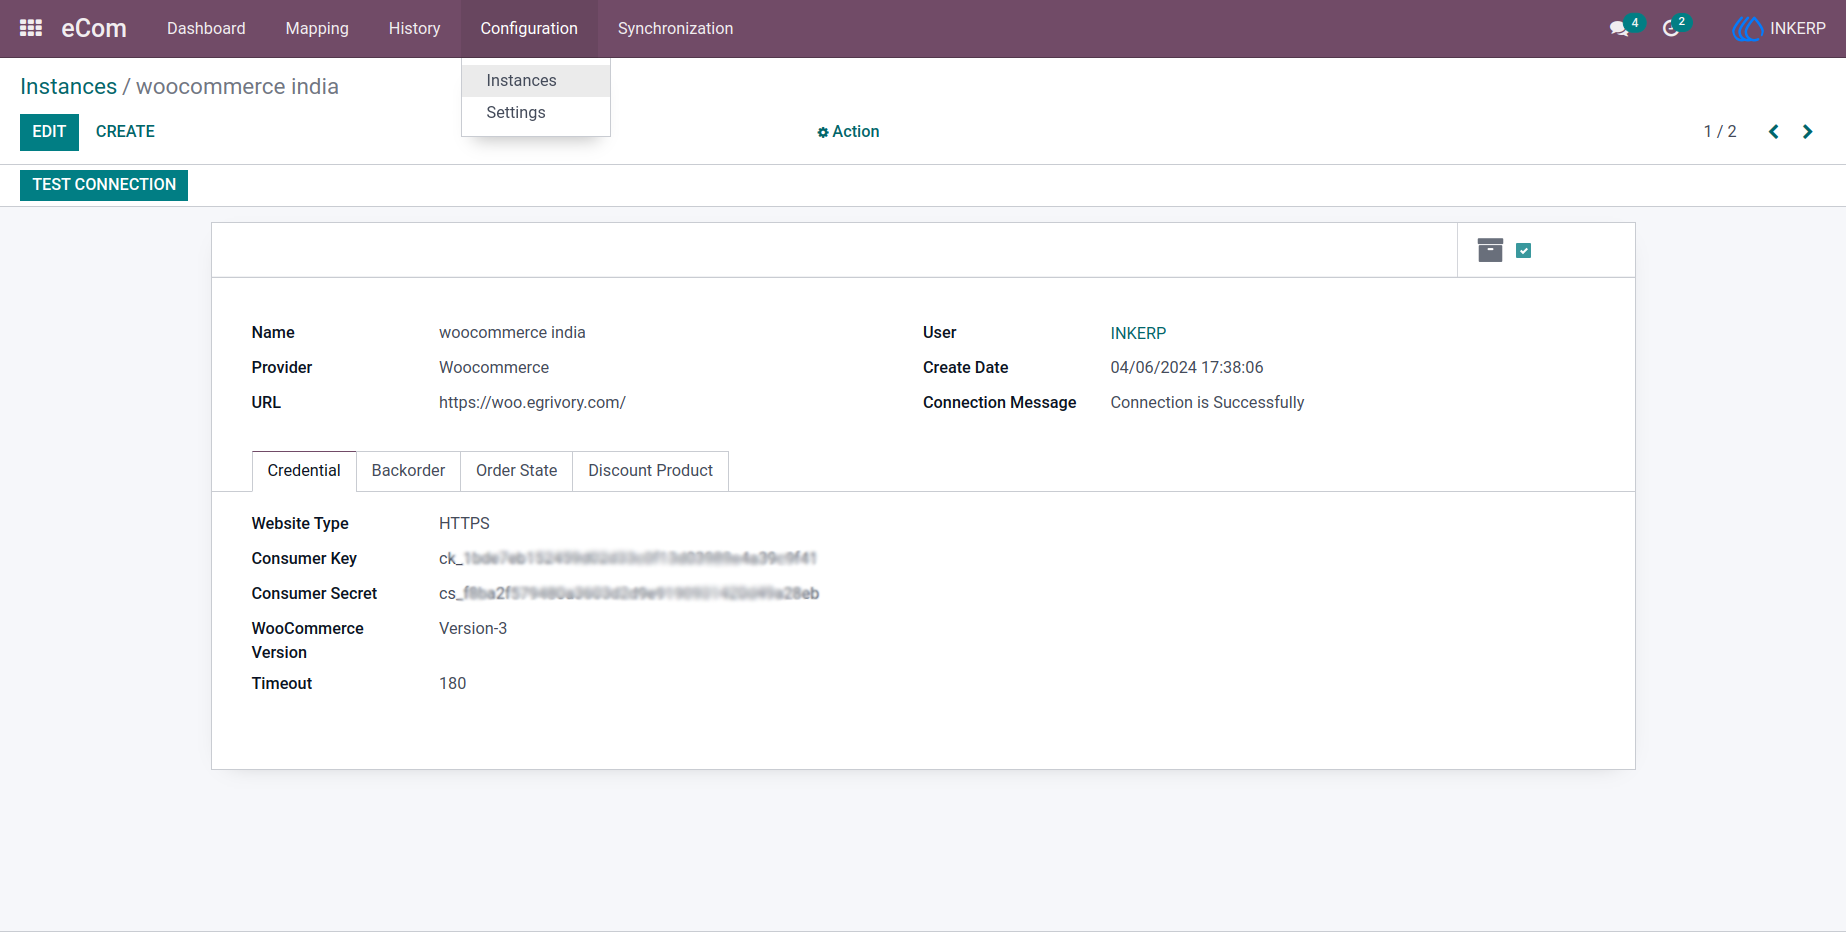Open the Synchronization menu
The image size is (1846, 932).
(x=675, y=29)
